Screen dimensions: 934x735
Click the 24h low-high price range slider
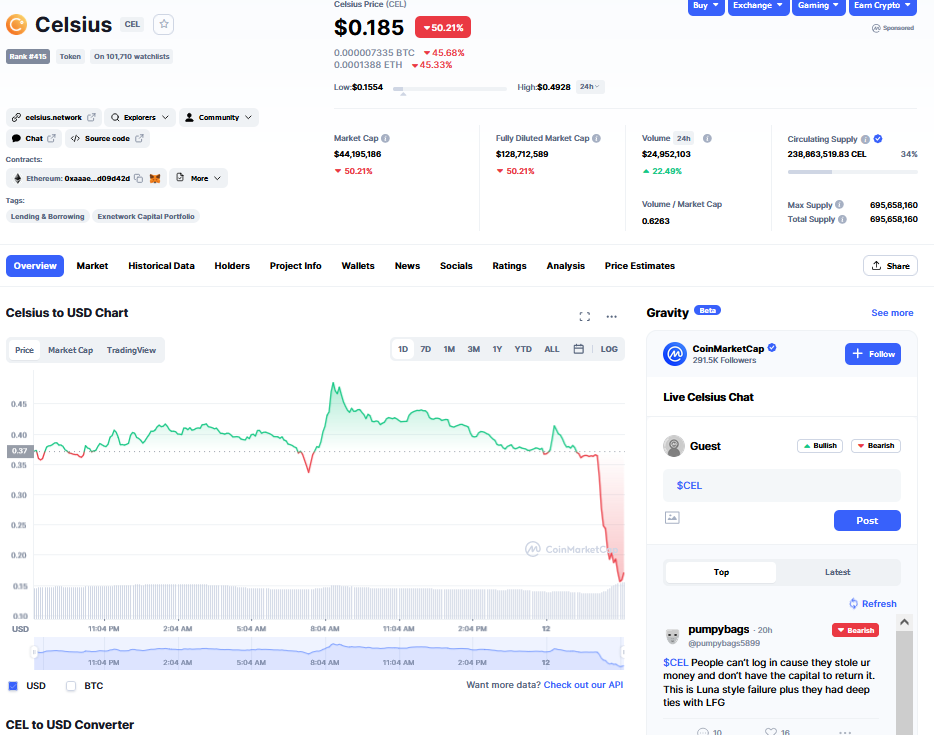[x=450, y=89]
